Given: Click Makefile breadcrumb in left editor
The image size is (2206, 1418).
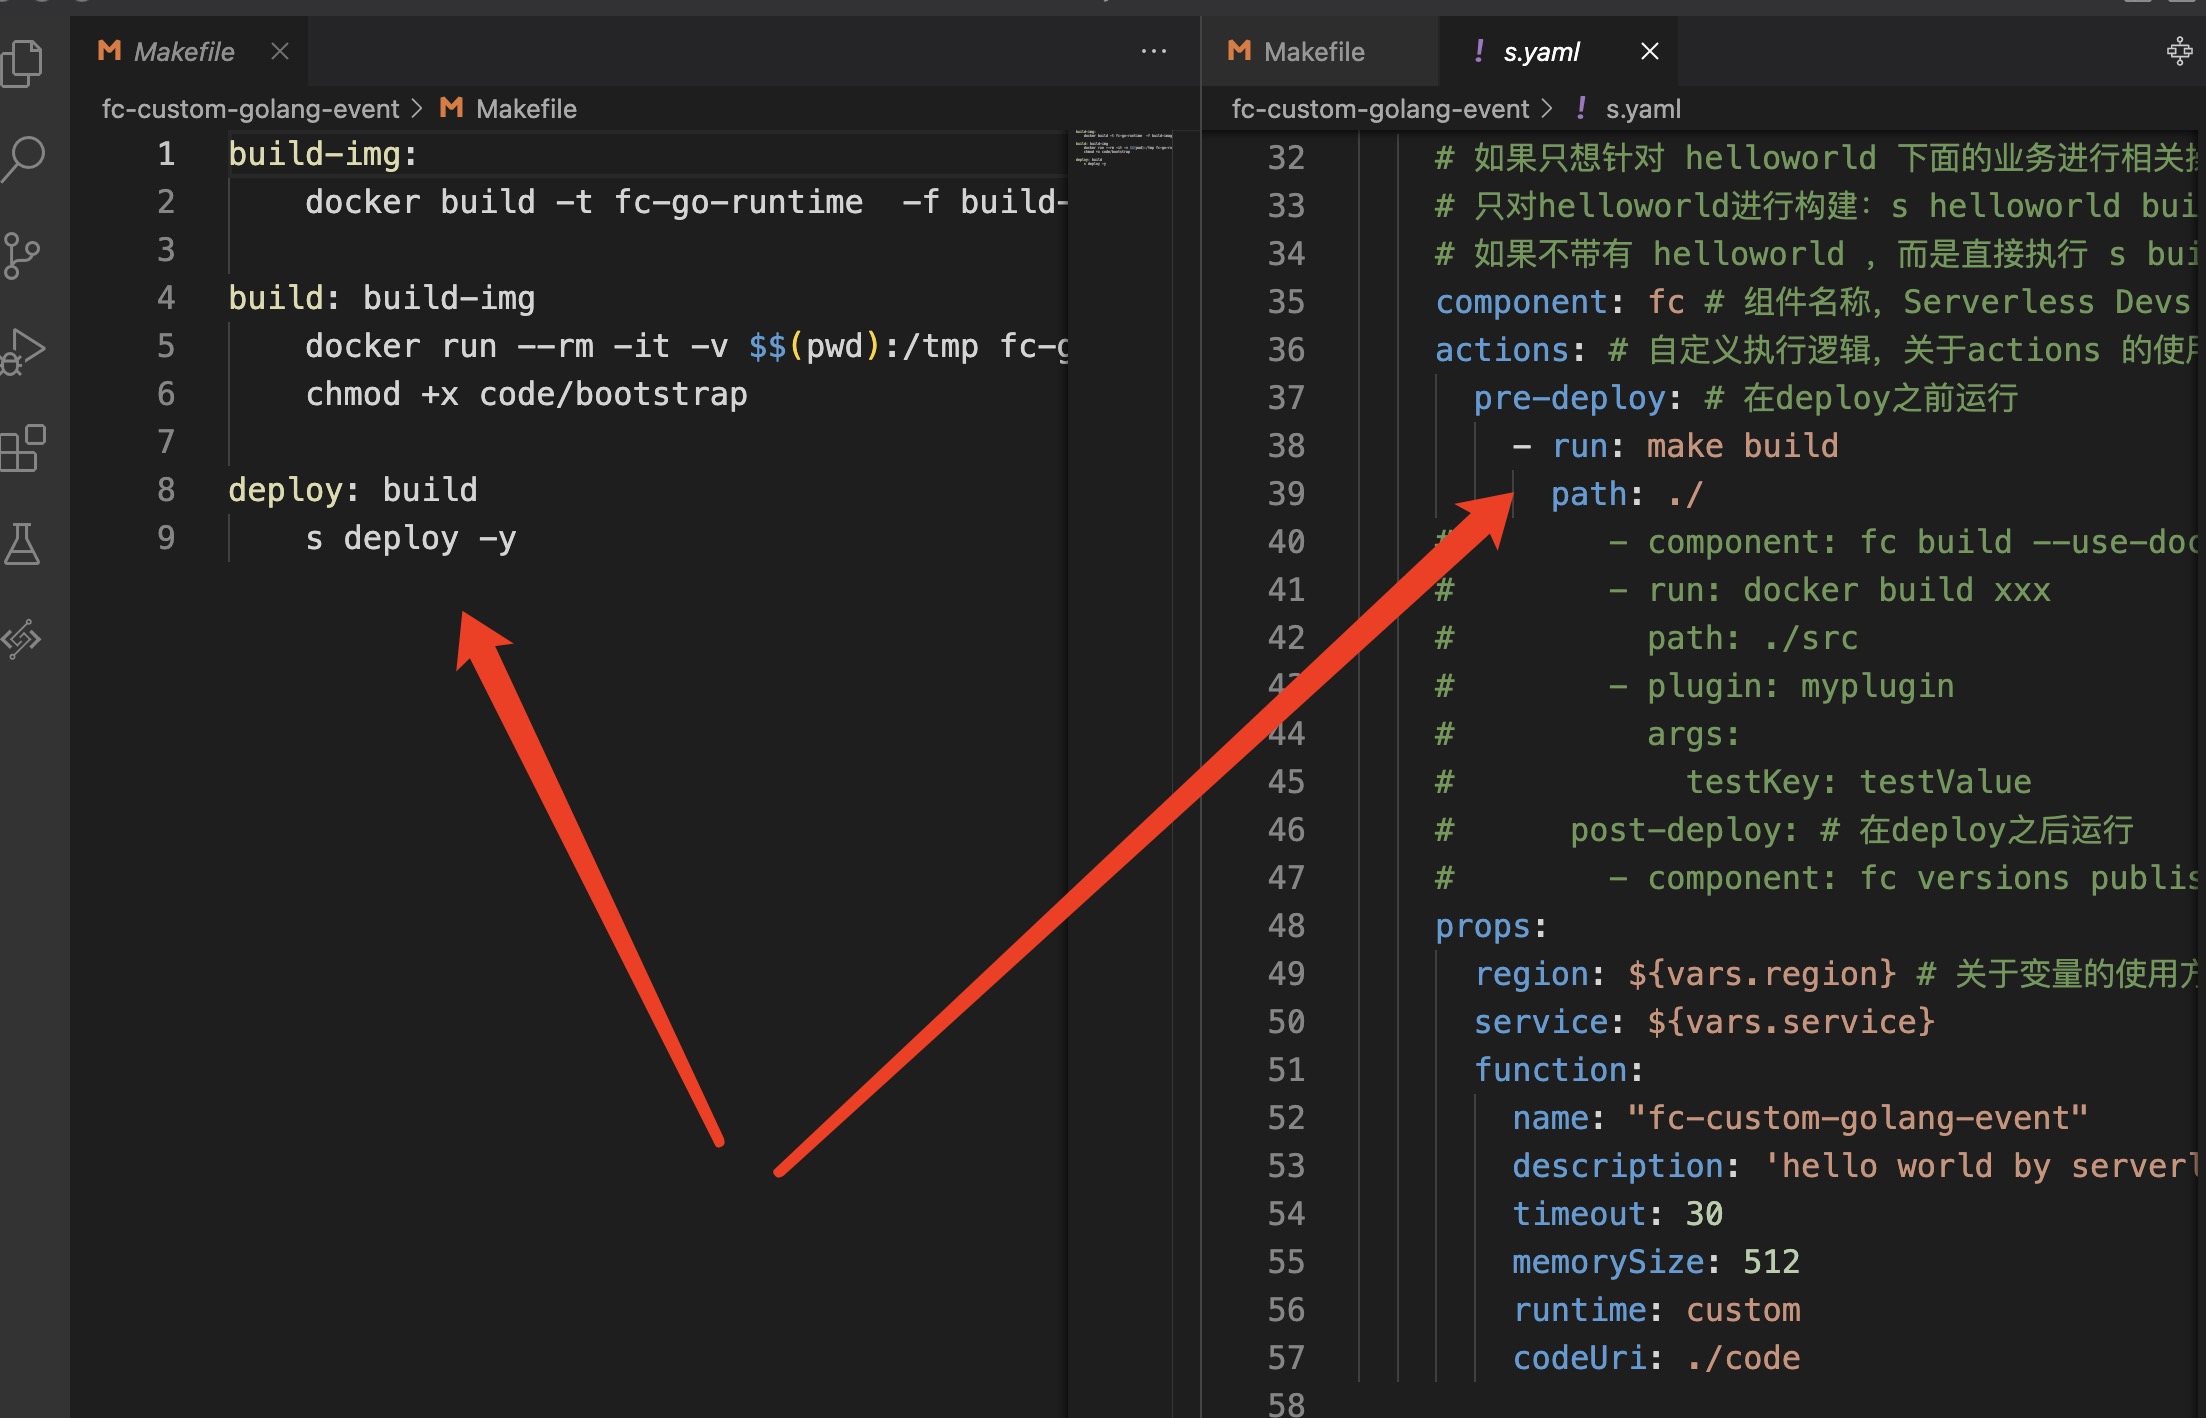Looking at the screenshot, I should pyautogui.click(x=508, y=109).
